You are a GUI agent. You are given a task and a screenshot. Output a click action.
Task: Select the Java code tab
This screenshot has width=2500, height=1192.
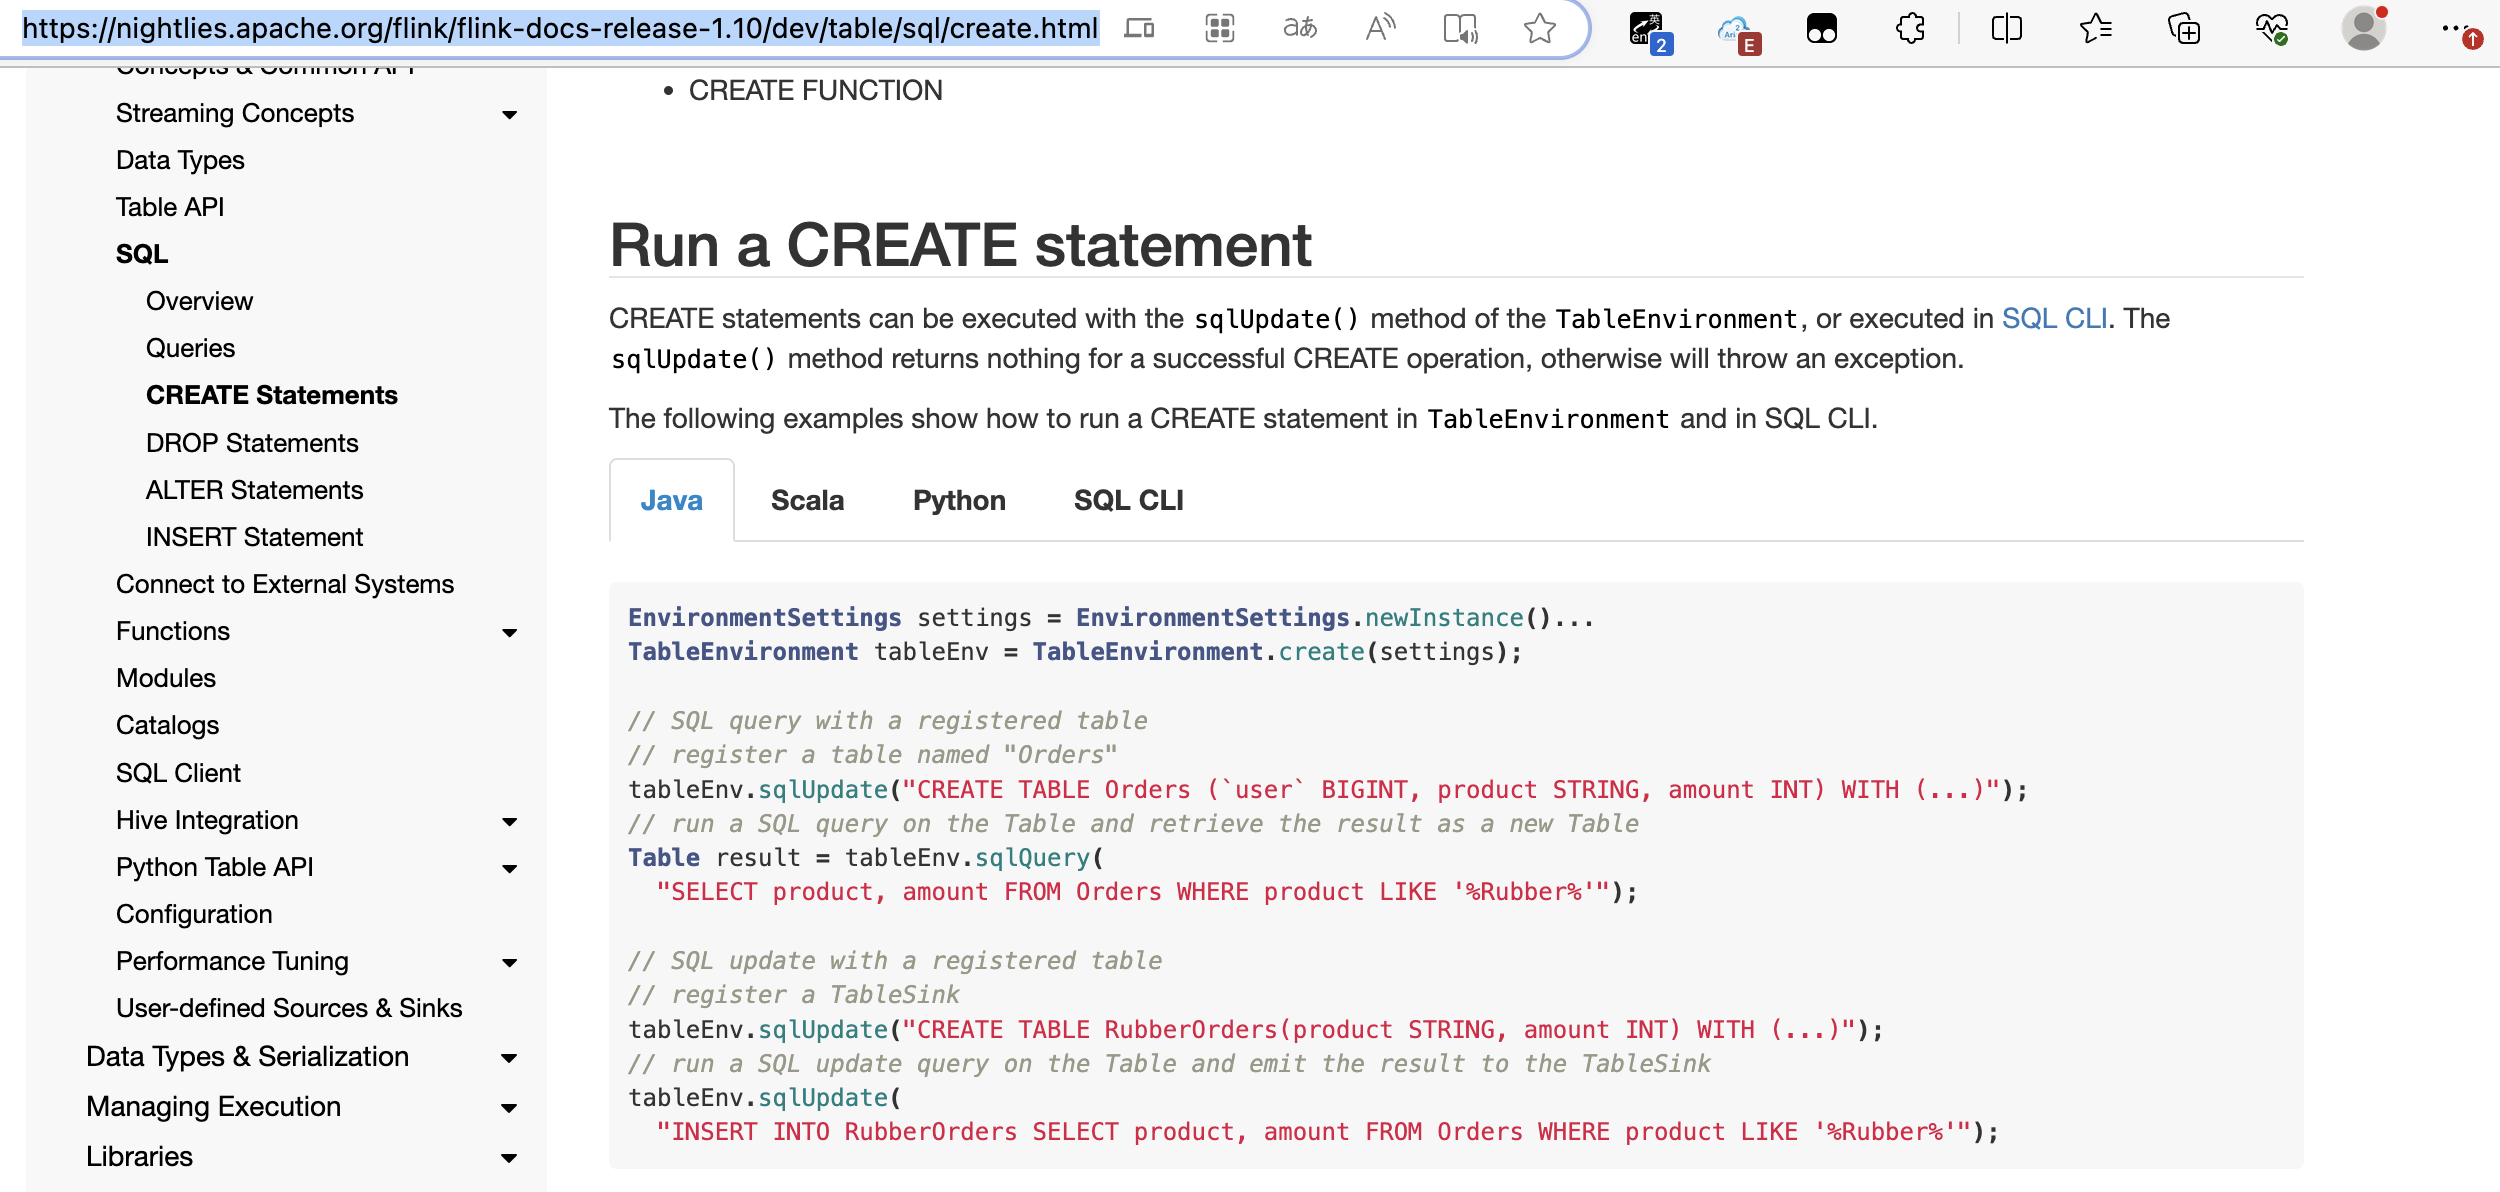pos(671,500)
